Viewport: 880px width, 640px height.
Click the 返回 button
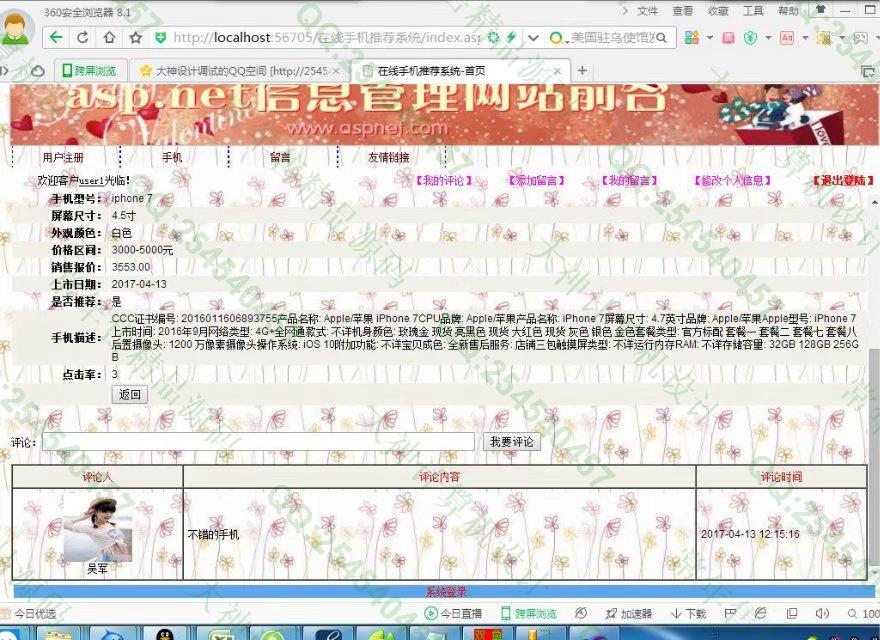[x=130, y=395]
